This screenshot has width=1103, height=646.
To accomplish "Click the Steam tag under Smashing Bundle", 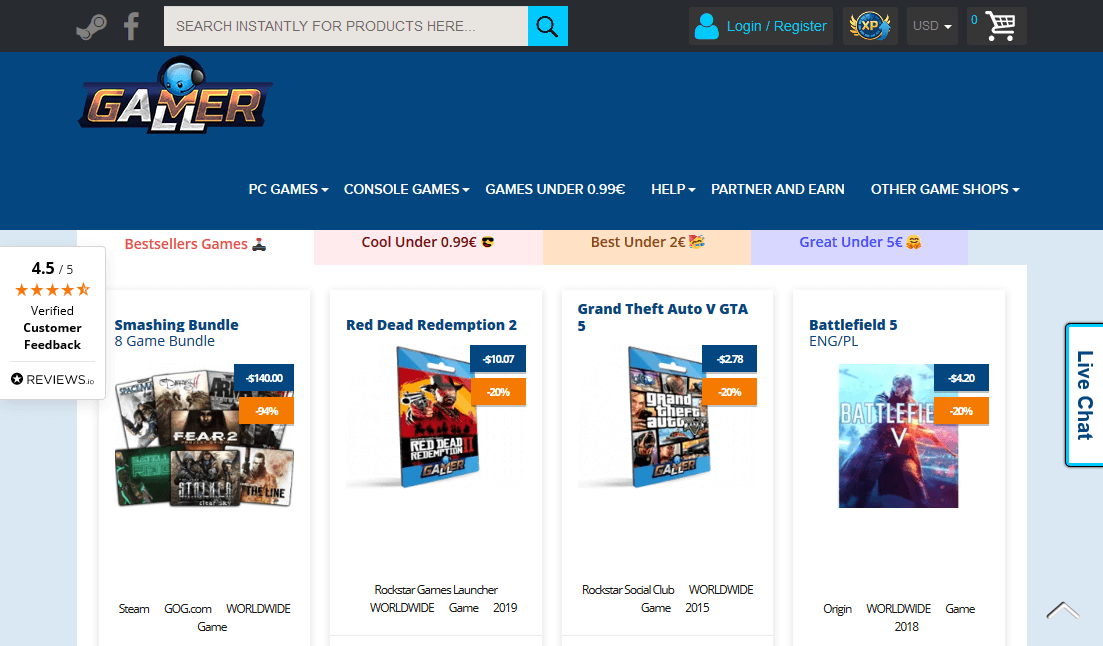I will [134, 609].
